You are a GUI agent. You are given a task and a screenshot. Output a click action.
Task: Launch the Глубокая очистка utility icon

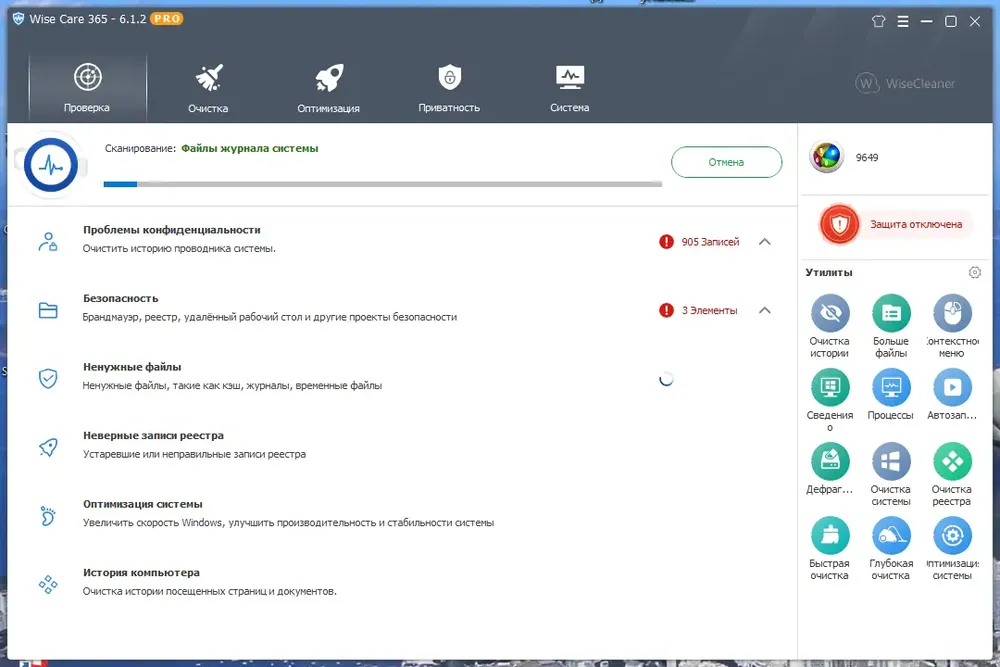pos(891,535)
